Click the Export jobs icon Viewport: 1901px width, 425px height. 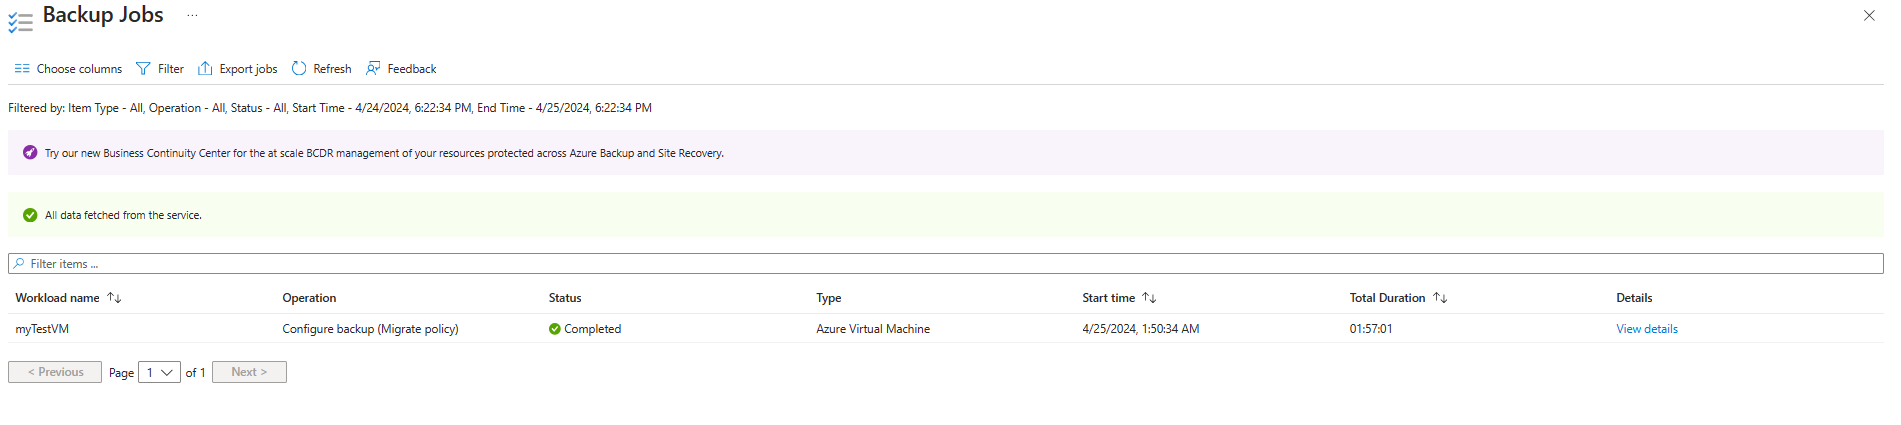click(205, 69)
